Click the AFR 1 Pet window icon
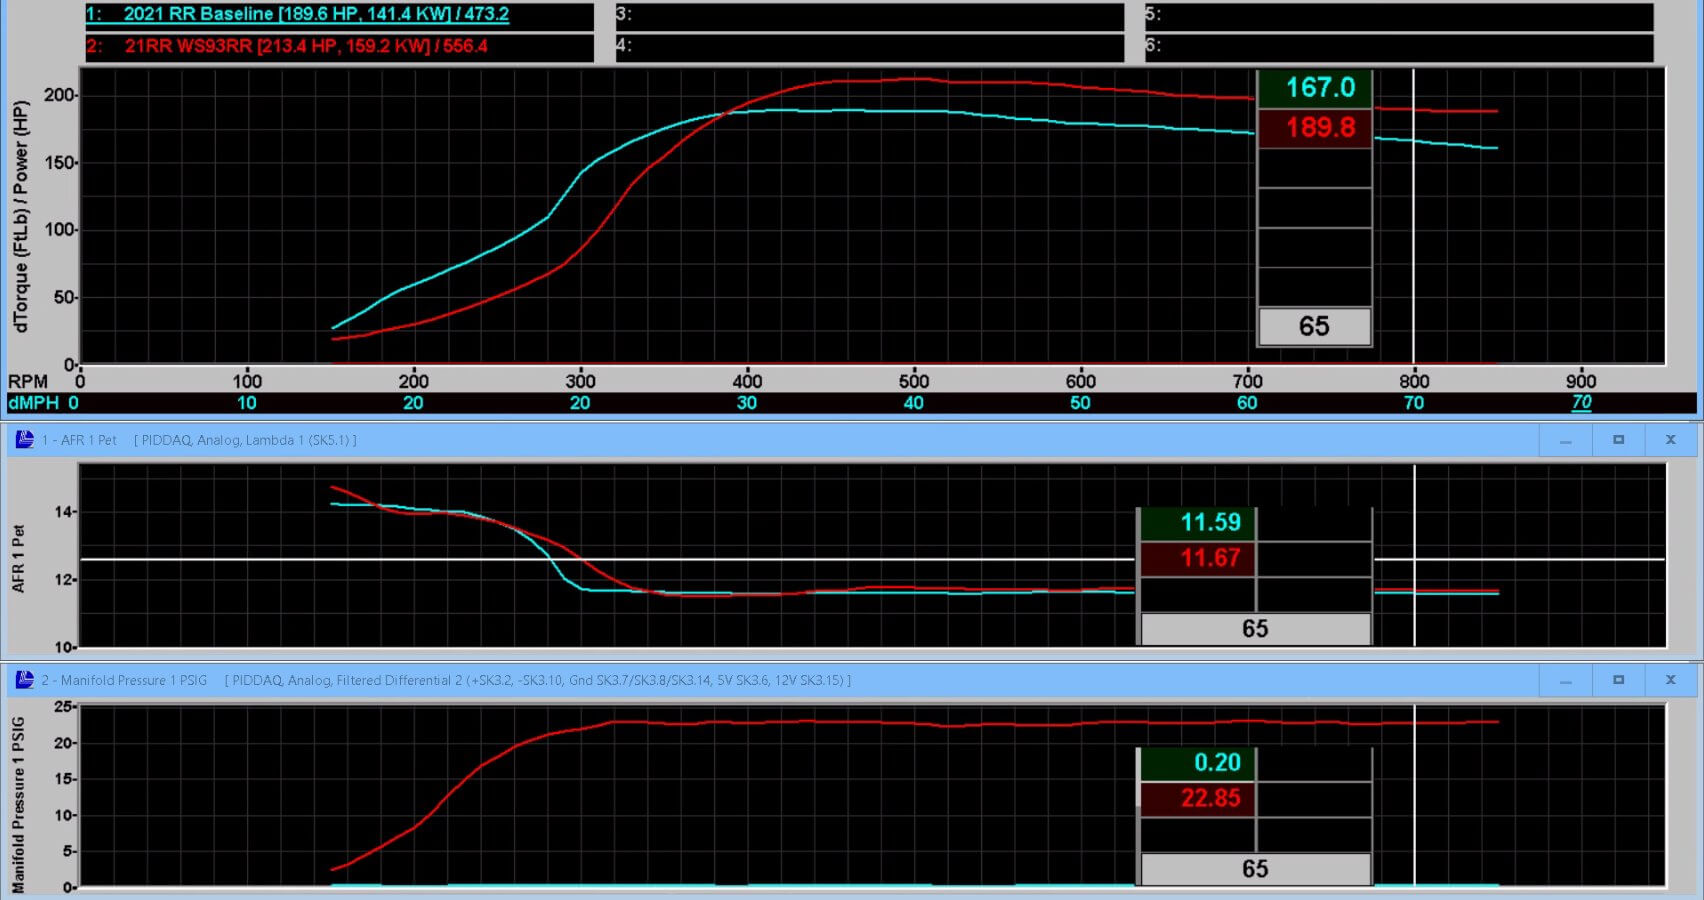Image resolution: width=1704 pixels, height=900 pixels. click(24, 440)
